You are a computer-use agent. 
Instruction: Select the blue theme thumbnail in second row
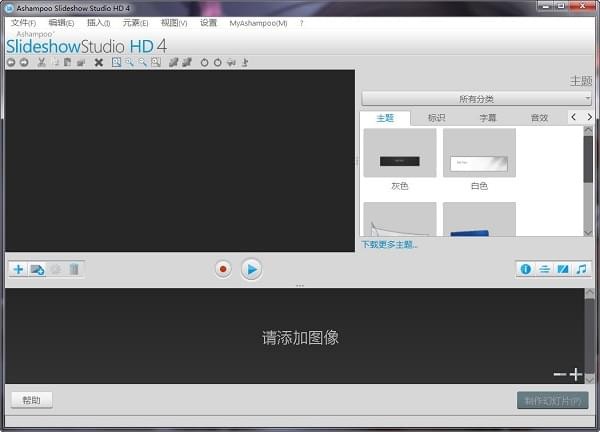tap(479, 219)
